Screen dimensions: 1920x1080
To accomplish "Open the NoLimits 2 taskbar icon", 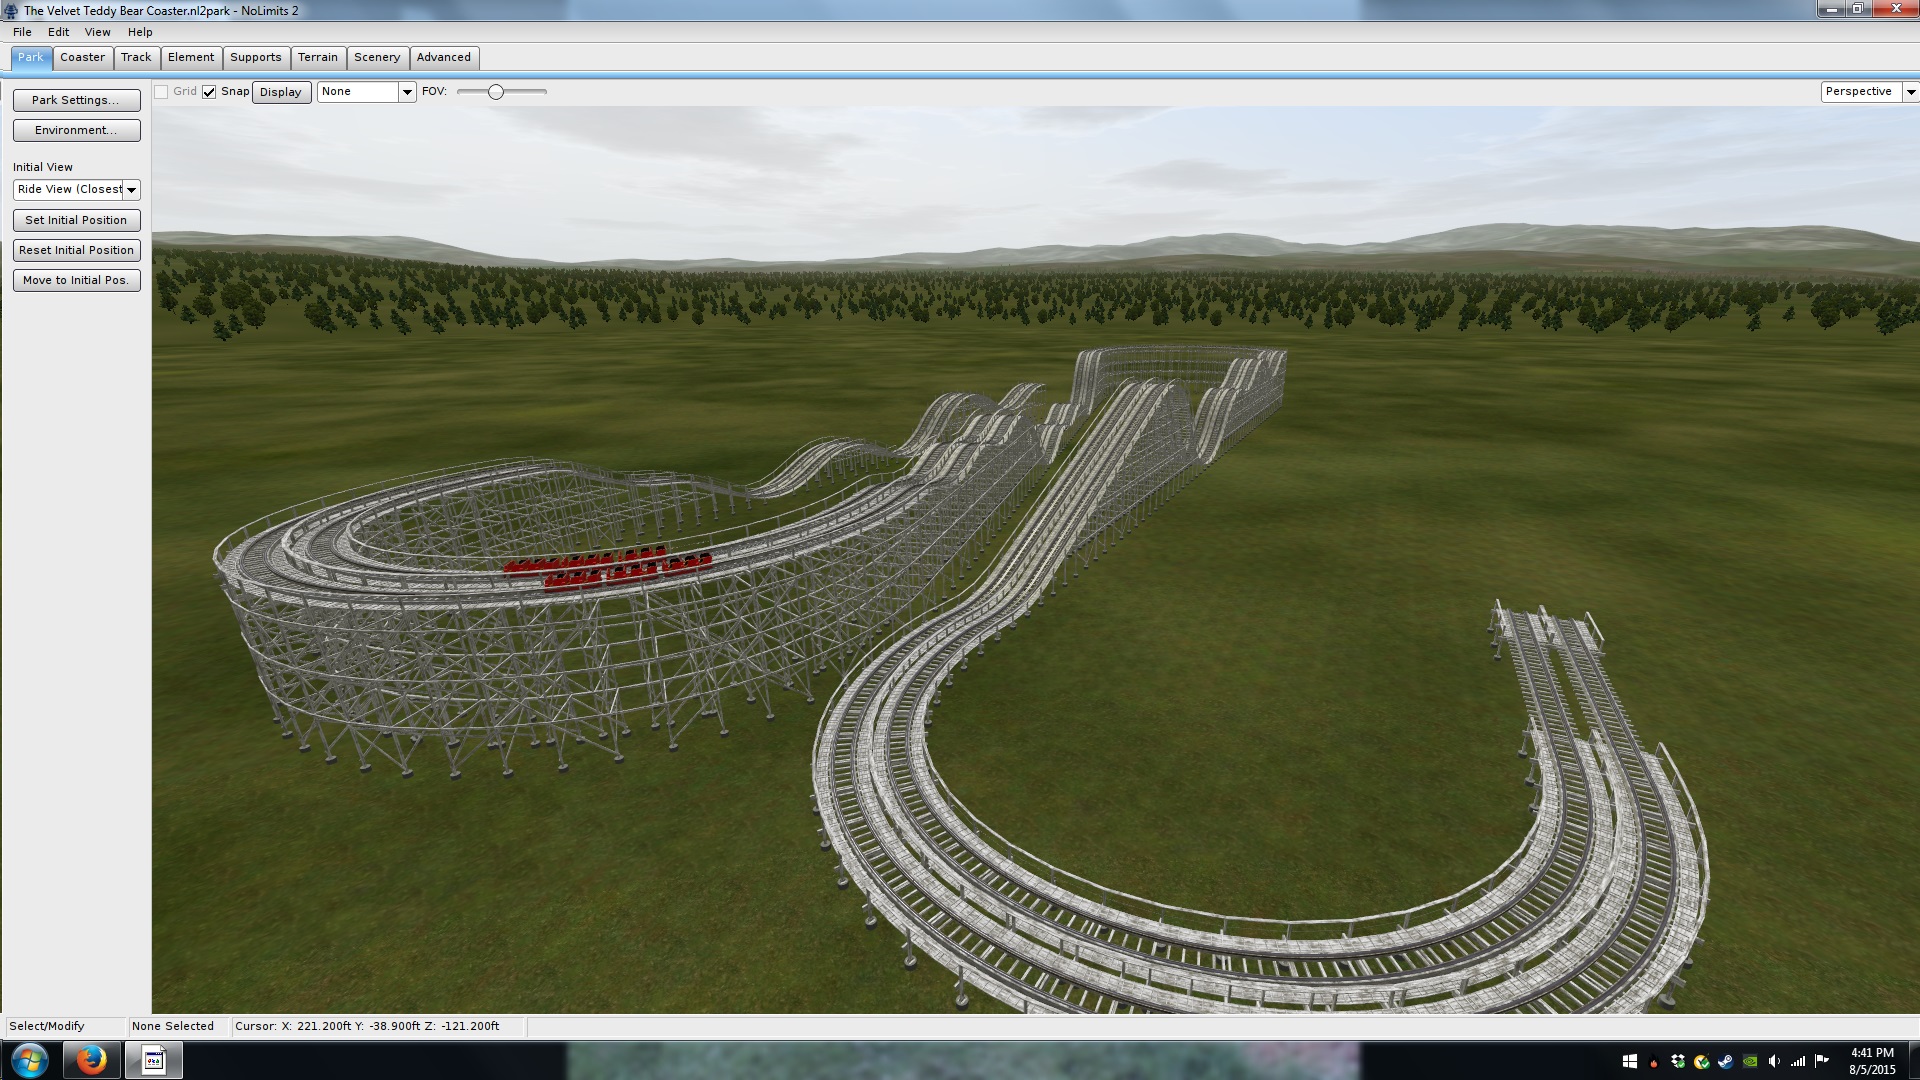I will click(x=153, y=1060).
